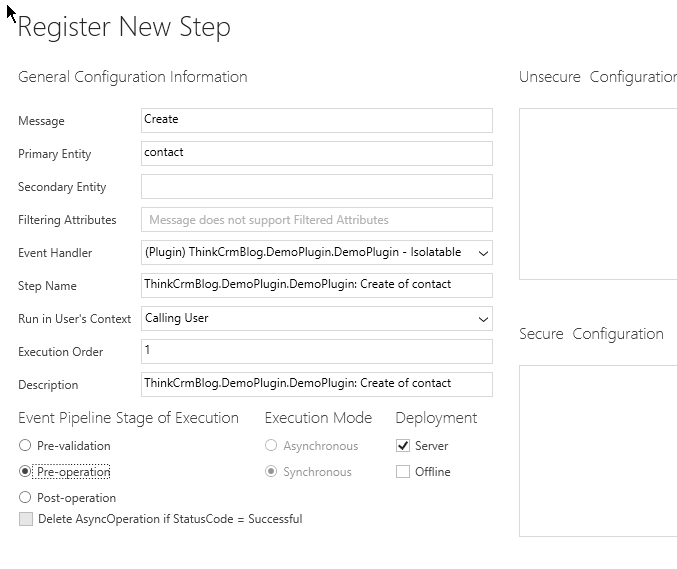Uncheck the Server deployment checkbox
Viewport: 677px width, 569px height.
click(403, 446)
